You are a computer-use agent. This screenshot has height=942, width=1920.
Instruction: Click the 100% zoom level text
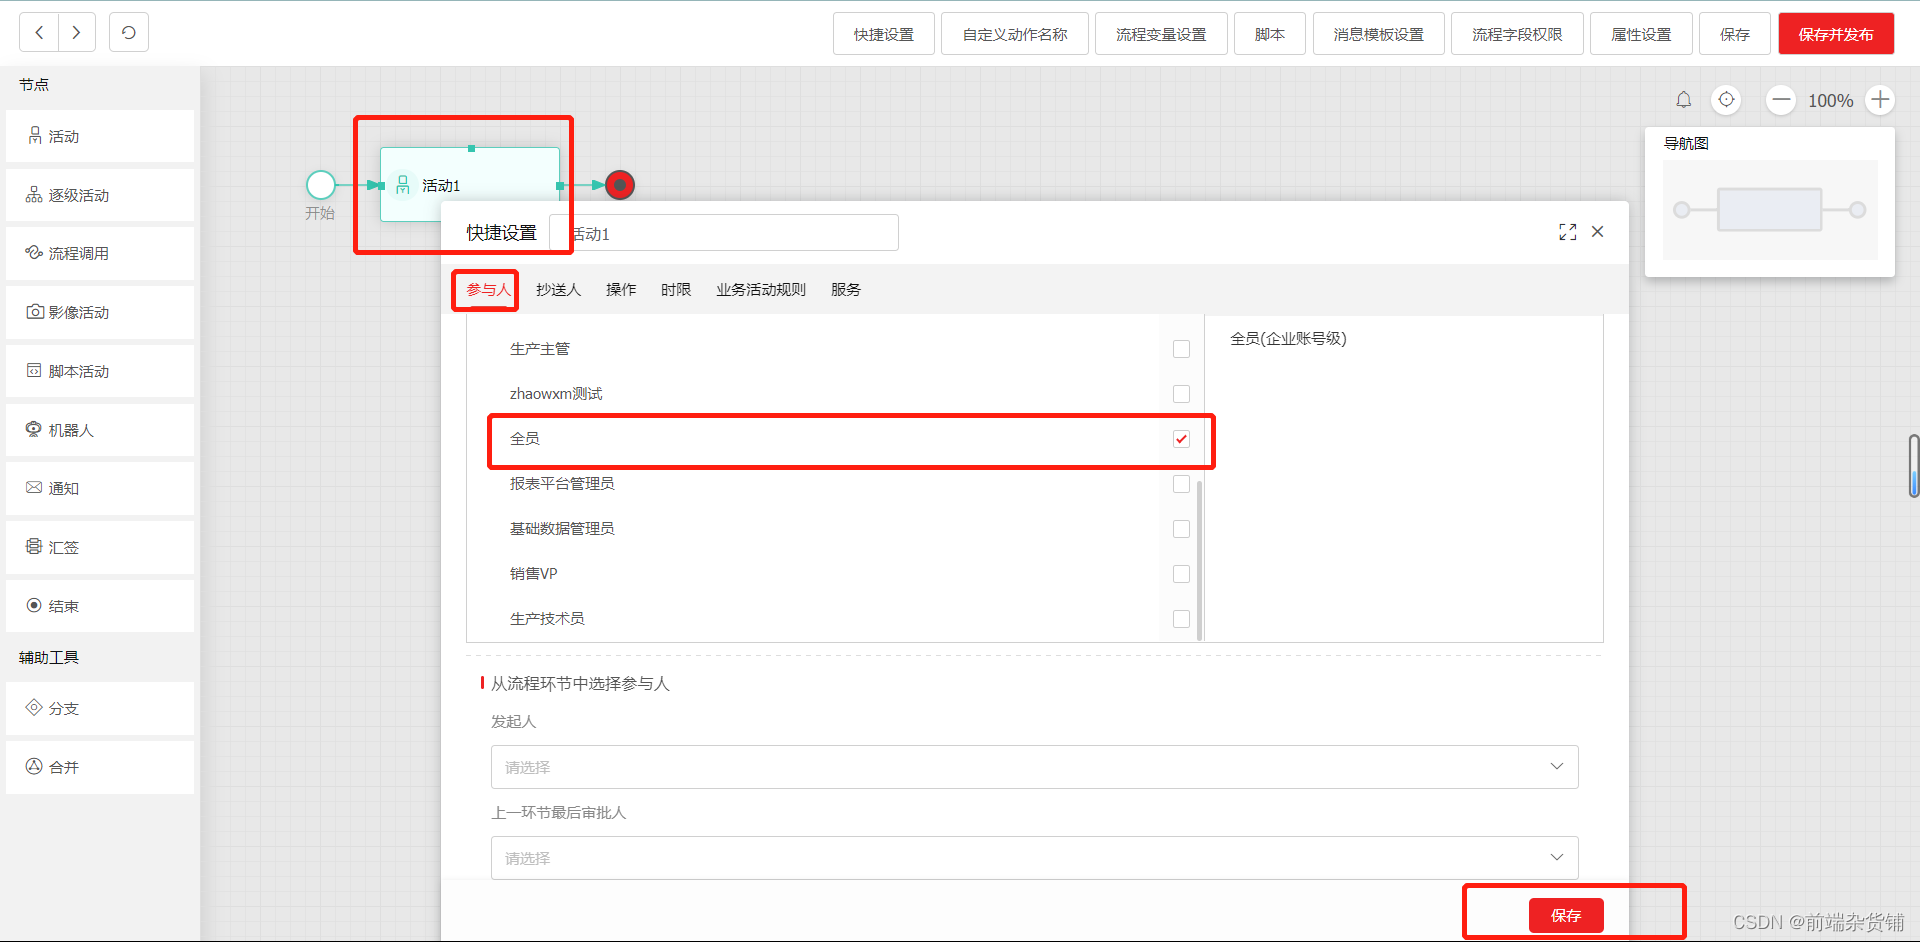pos(1831,101)
